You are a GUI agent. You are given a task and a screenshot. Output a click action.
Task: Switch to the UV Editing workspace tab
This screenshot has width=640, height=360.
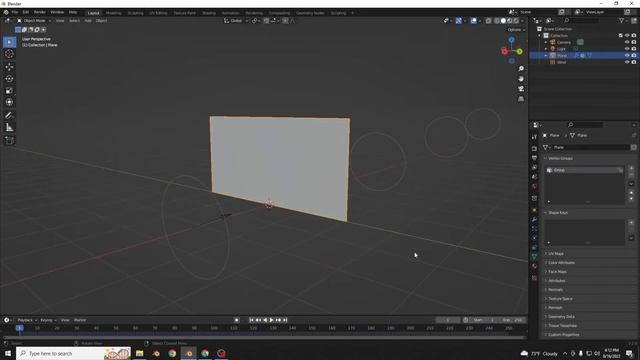click(158, 13)
